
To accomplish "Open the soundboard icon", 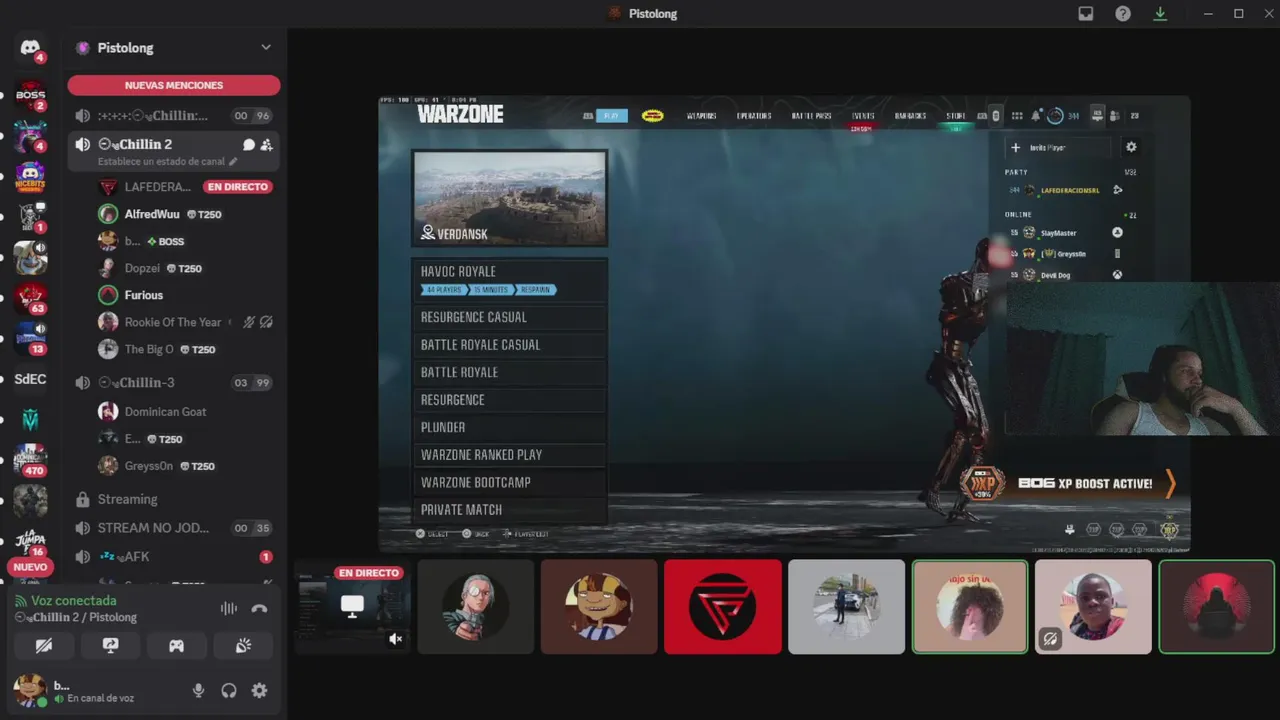I will click(243, 646).
